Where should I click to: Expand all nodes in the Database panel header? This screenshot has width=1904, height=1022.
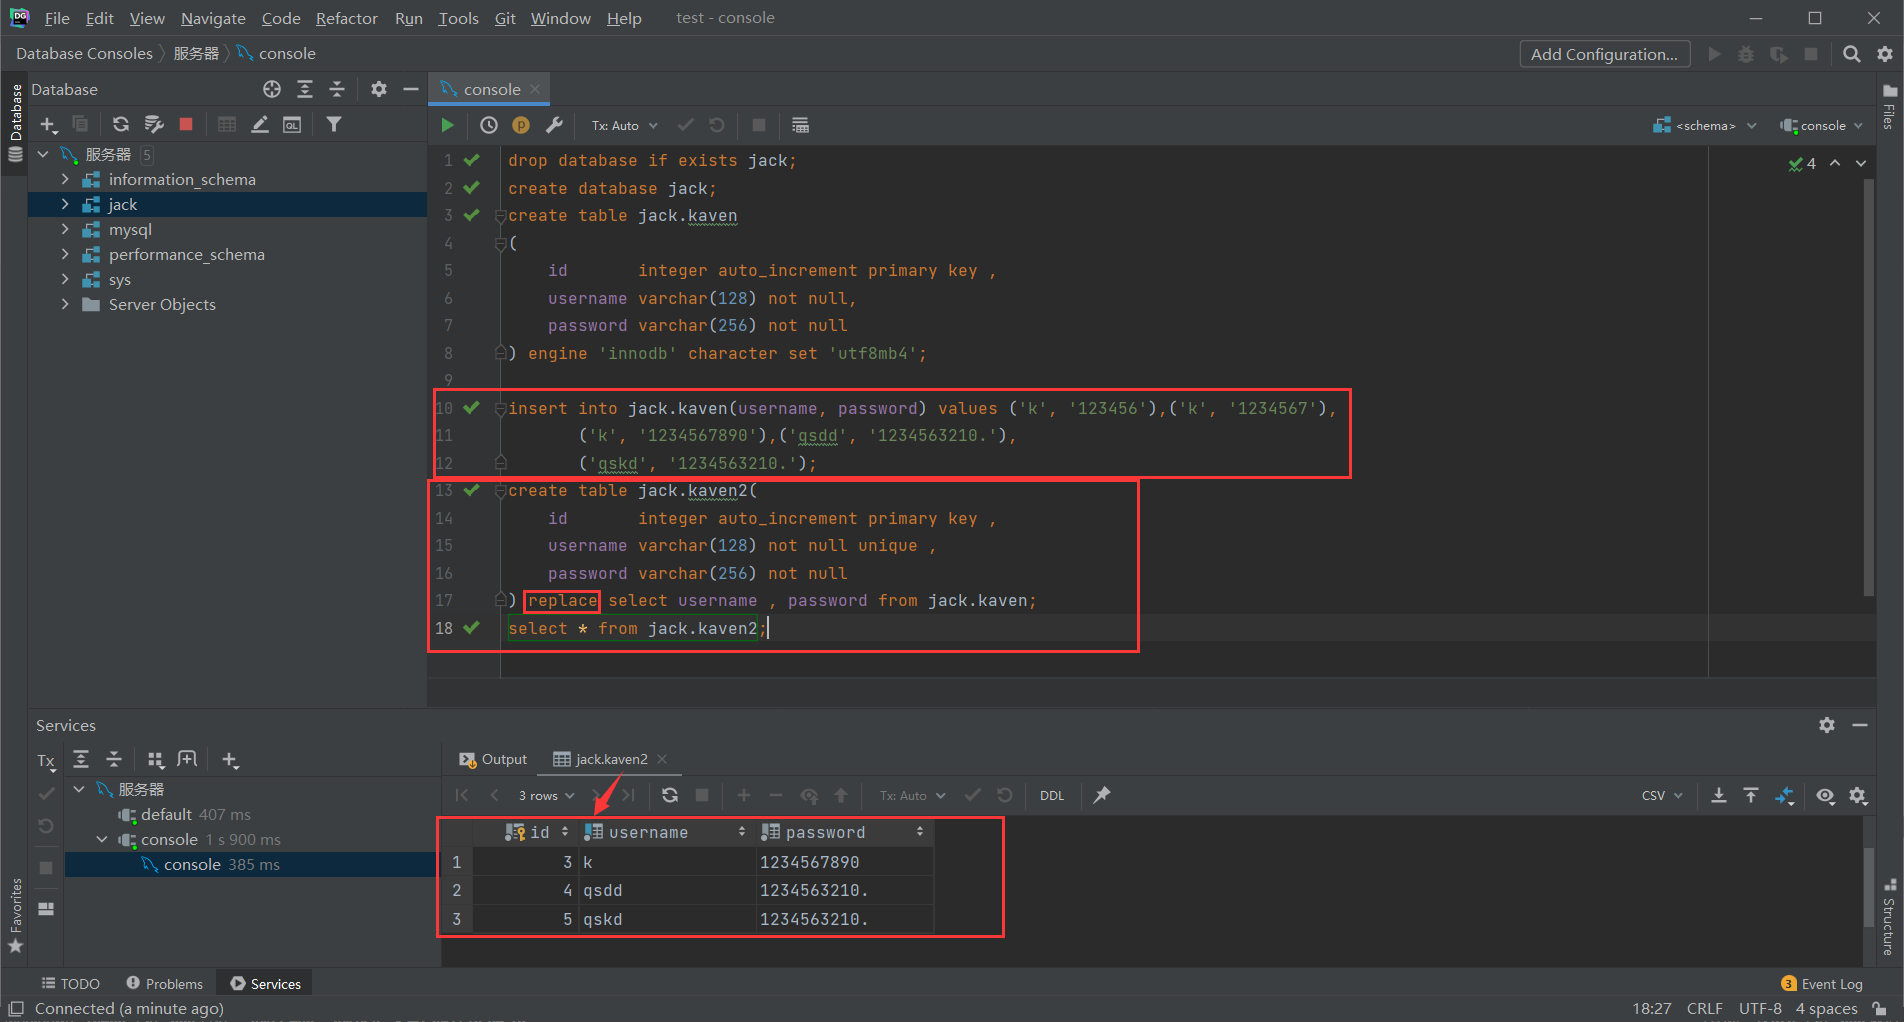[x=305, y=89]
